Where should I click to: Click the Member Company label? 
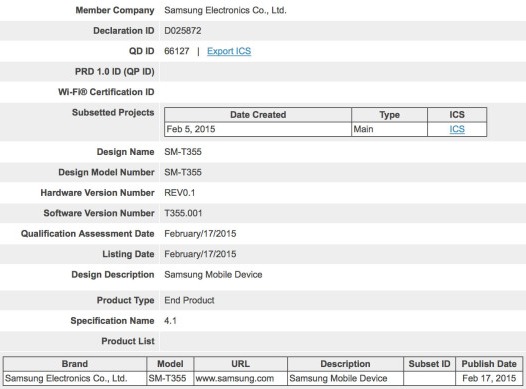click(115, 10)
